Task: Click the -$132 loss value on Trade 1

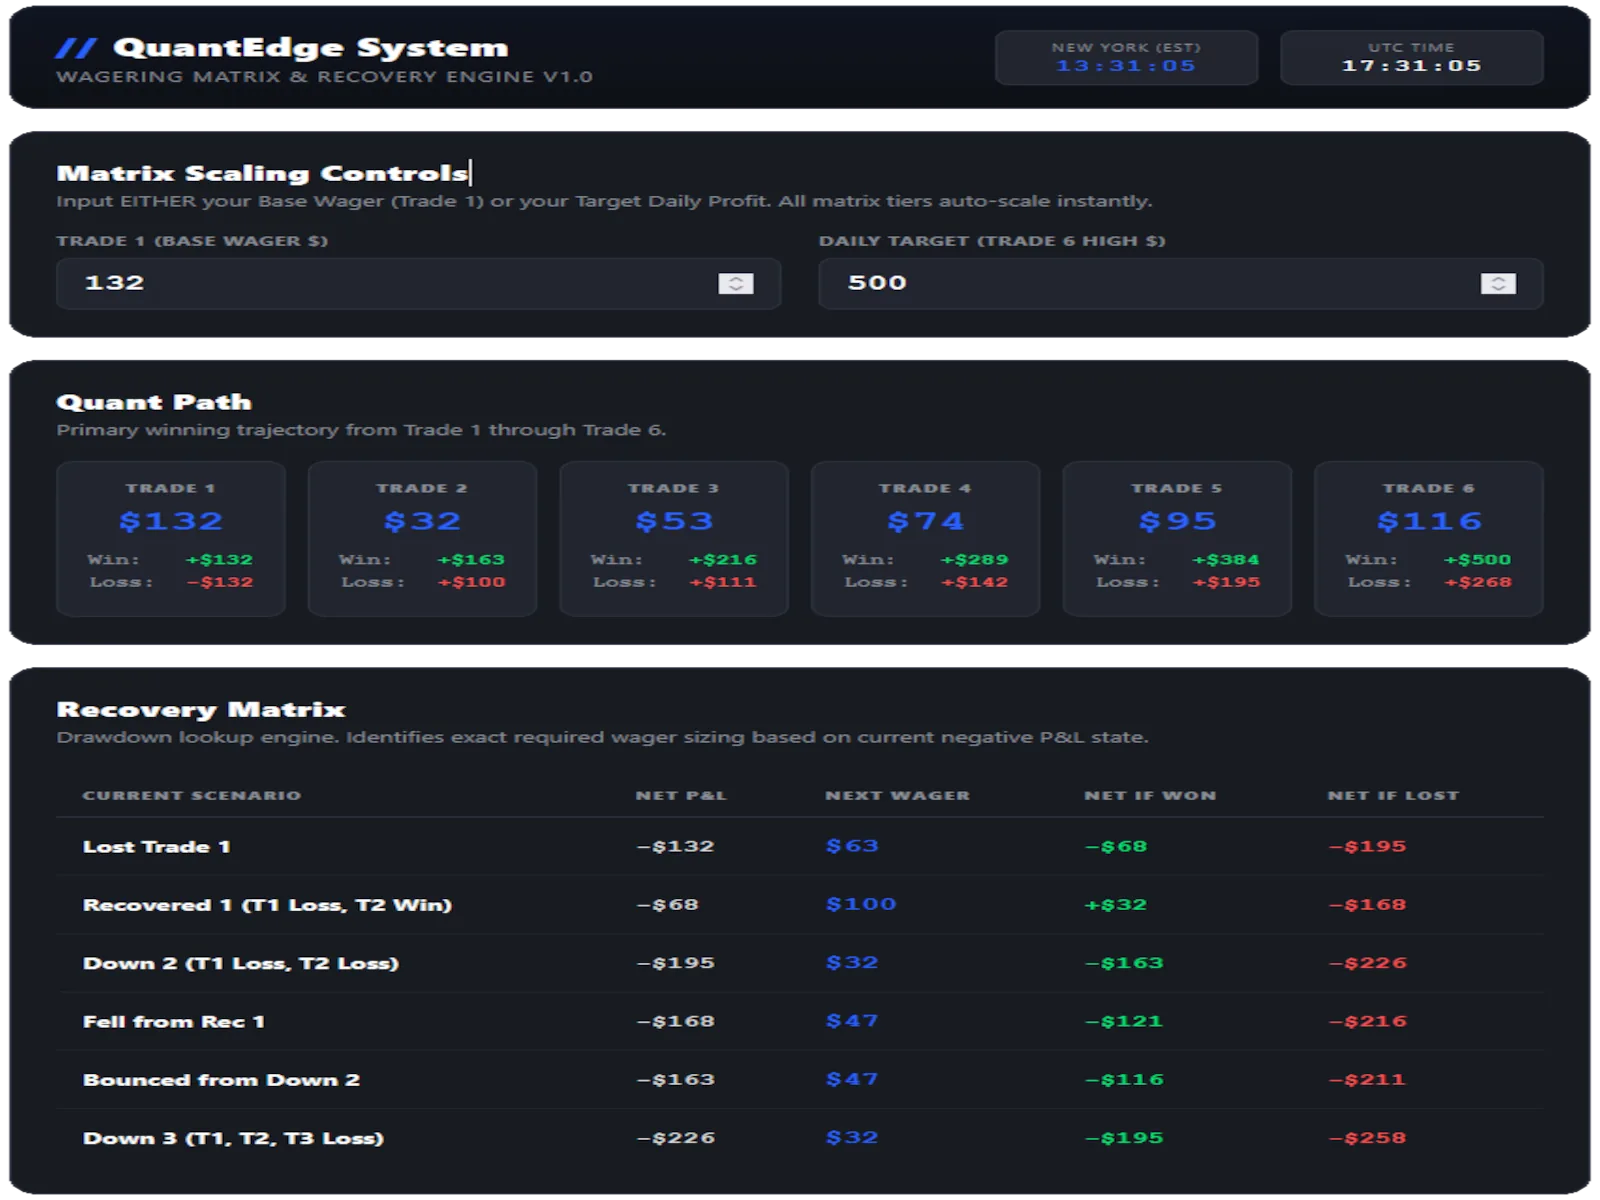Action: (x=220, y=582)
